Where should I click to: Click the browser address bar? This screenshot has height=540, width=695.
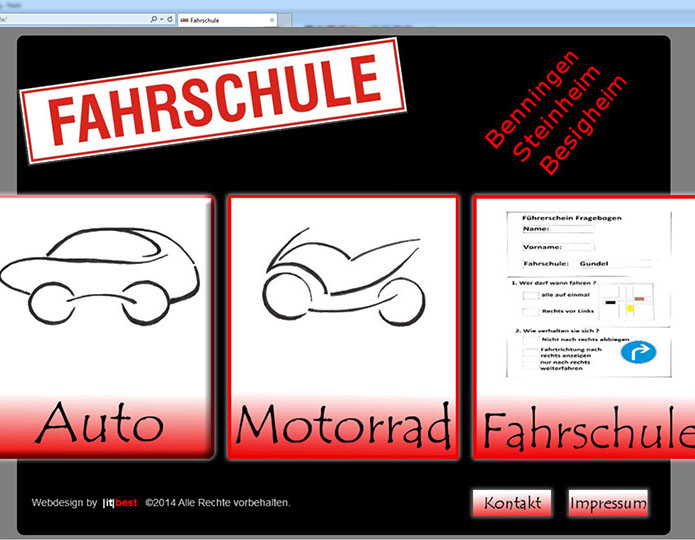70,19
